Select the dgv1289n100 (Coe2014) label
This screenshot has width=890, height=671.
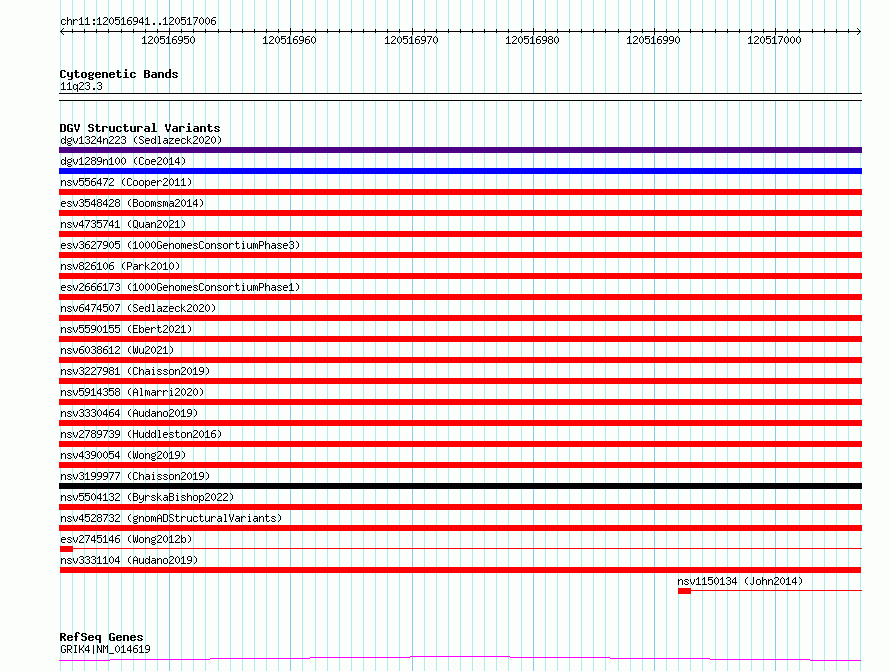[123, 161]
